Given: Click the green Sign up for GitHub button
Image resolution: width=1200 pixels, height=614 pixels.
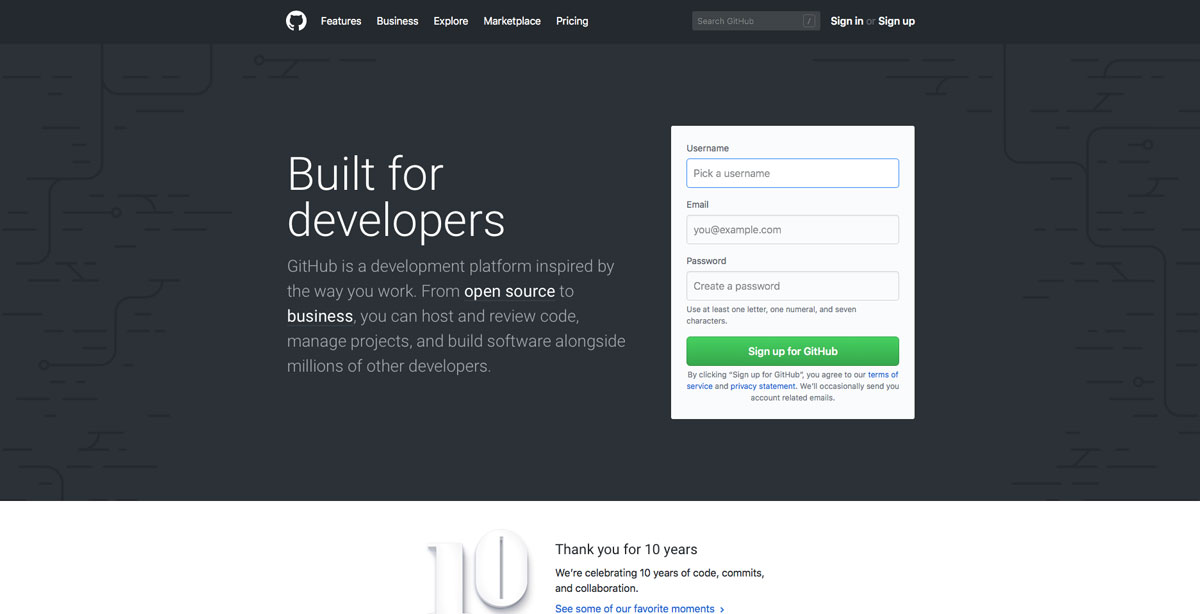Looking at the screenshot, I should (792, 351).
